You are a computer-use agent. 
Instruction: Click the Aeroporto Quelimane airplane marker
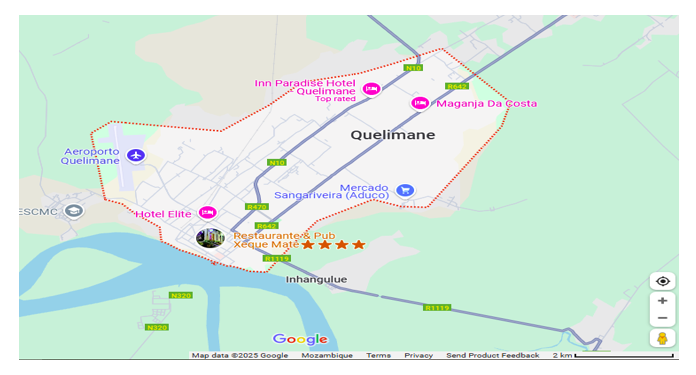click(x=136, y=155)
